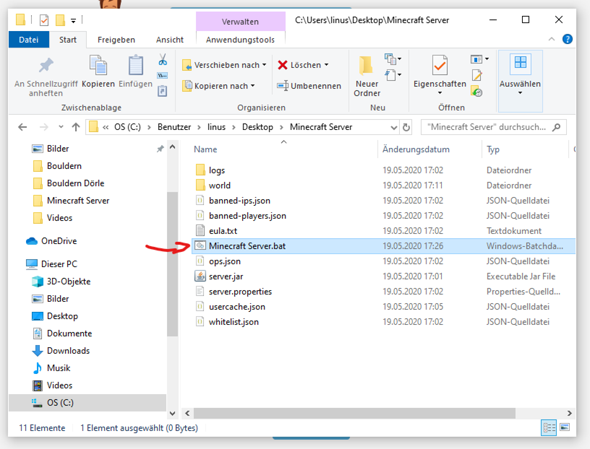590x449 pixels.
Task: Open the Datei menu tab
Action: (x=29, y=40)
